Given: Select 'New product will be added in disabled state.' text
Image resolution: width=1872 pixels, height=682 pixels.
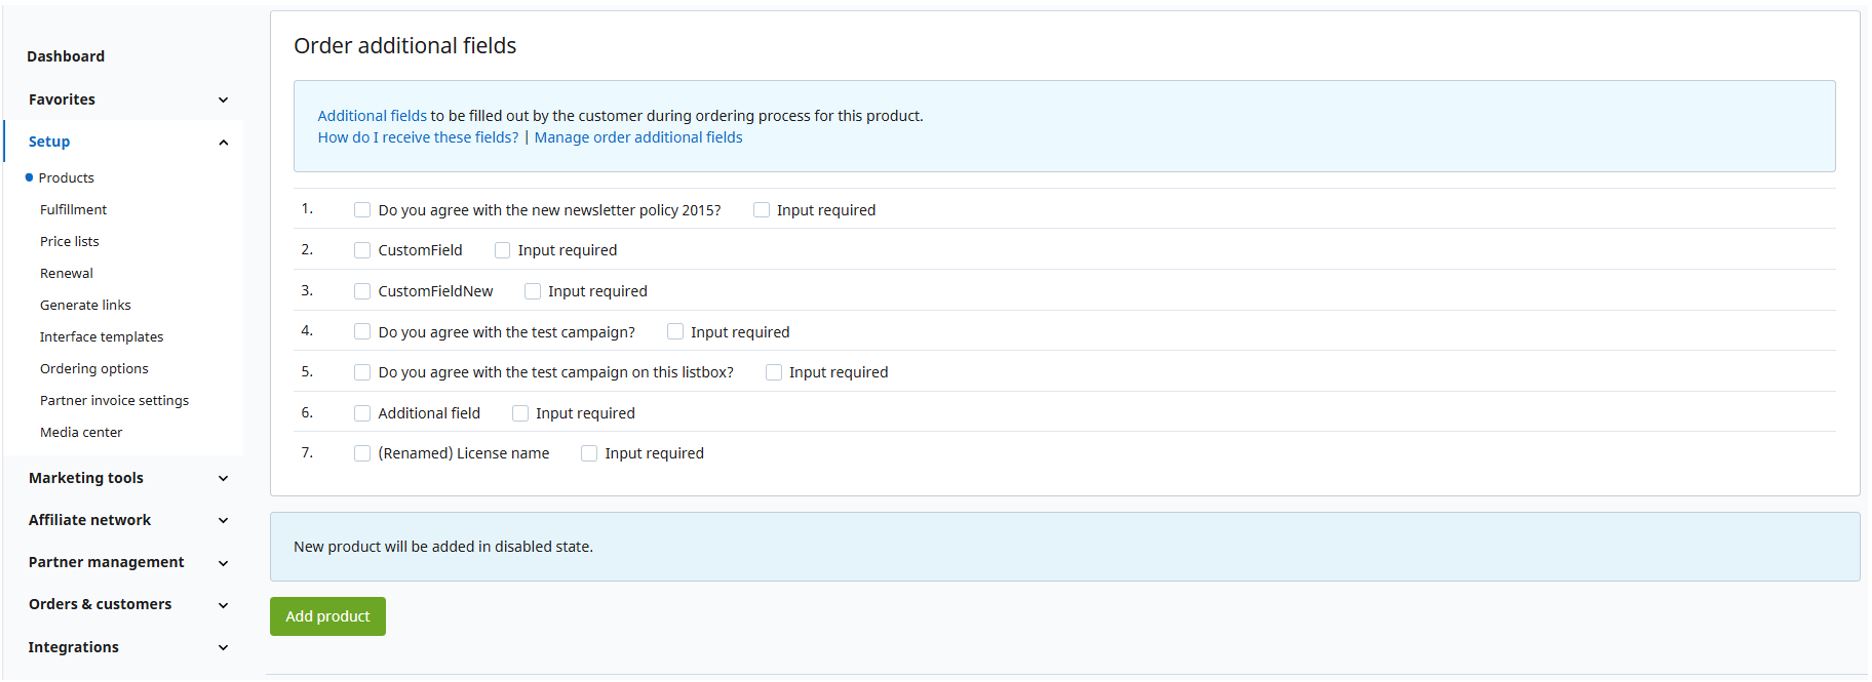Looking at the screenshot, I should (x=443, y=547).
